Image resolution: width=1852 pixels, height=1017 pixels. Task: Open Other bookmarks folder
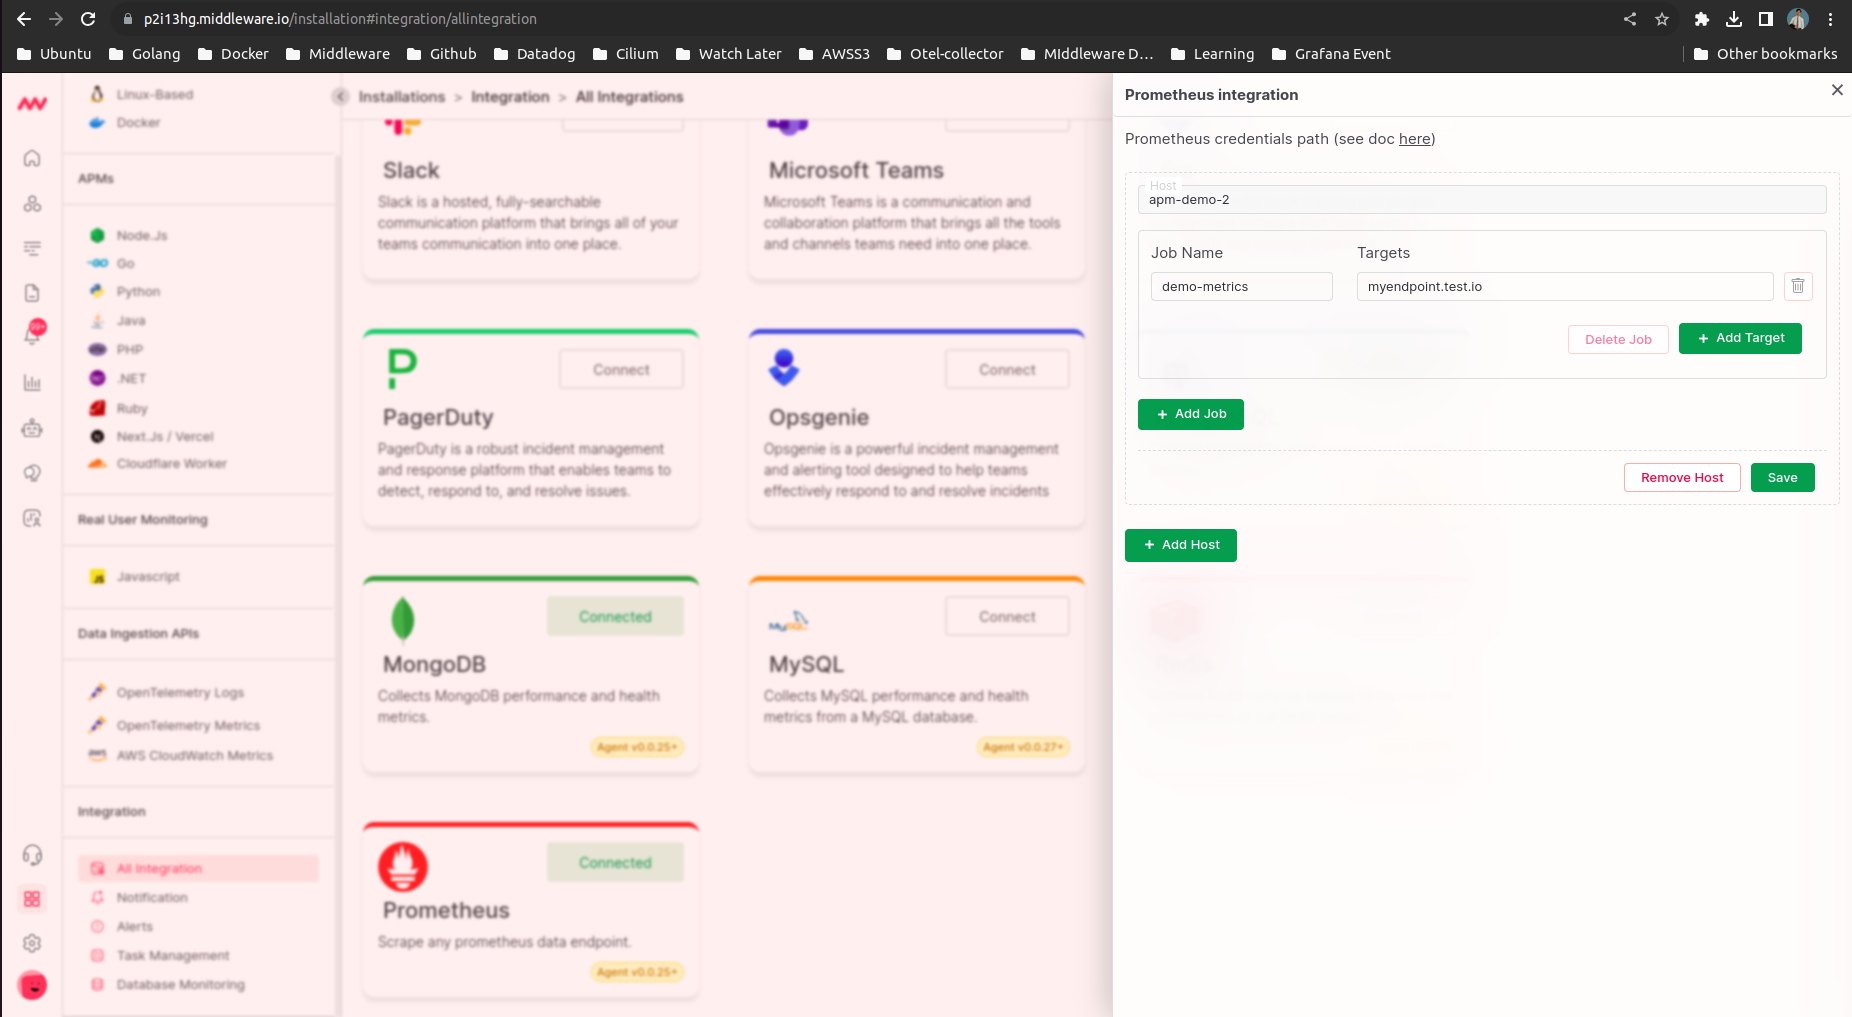(1766, 54)
